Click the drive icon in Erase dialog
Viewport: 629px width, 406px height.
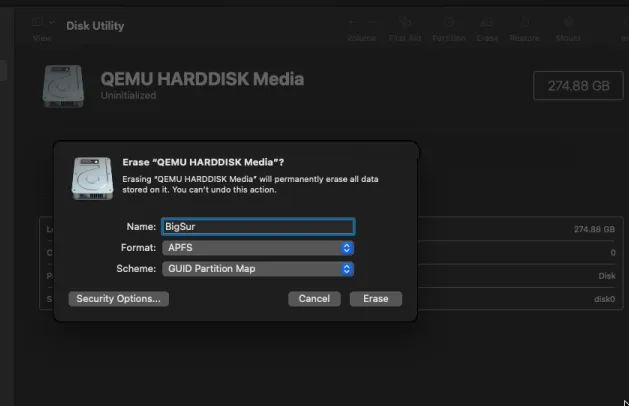click(x=92, y=178)
